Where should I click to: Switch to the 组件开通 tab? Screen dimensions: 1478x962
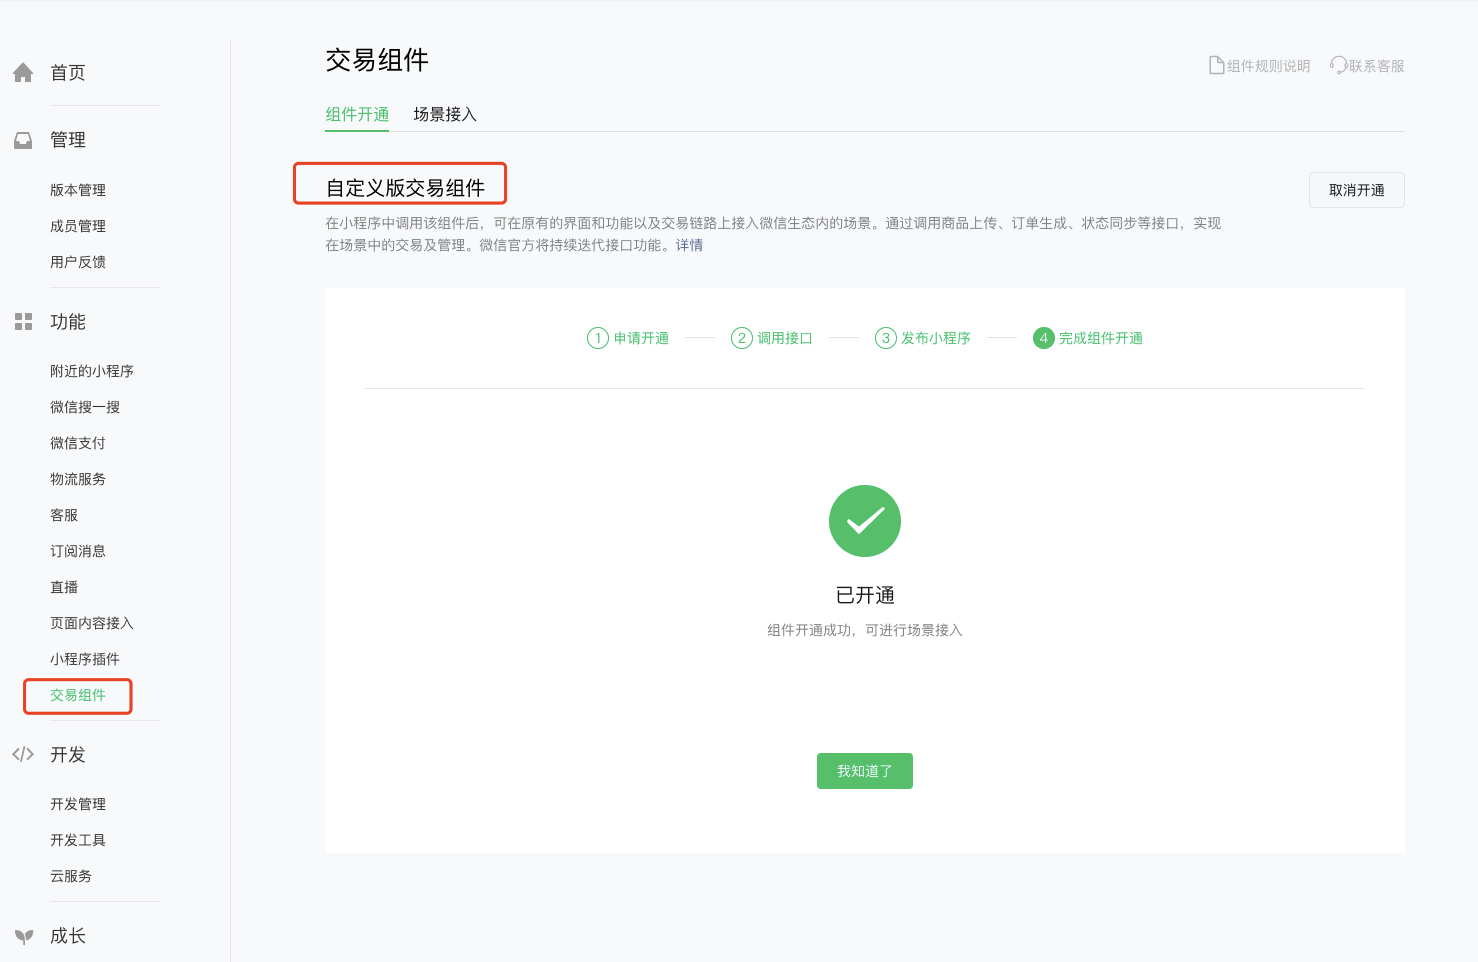[357, 114]
